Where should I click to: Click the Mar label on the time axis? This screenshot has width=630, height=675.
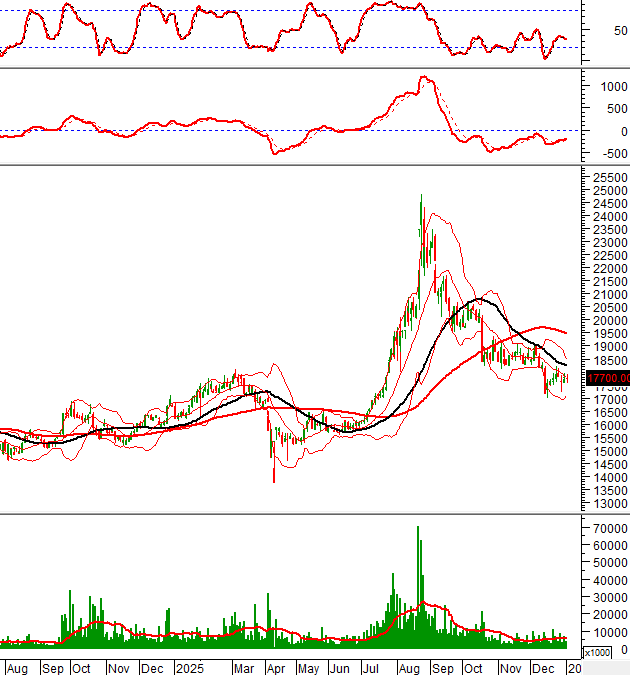tap(243, 667)
